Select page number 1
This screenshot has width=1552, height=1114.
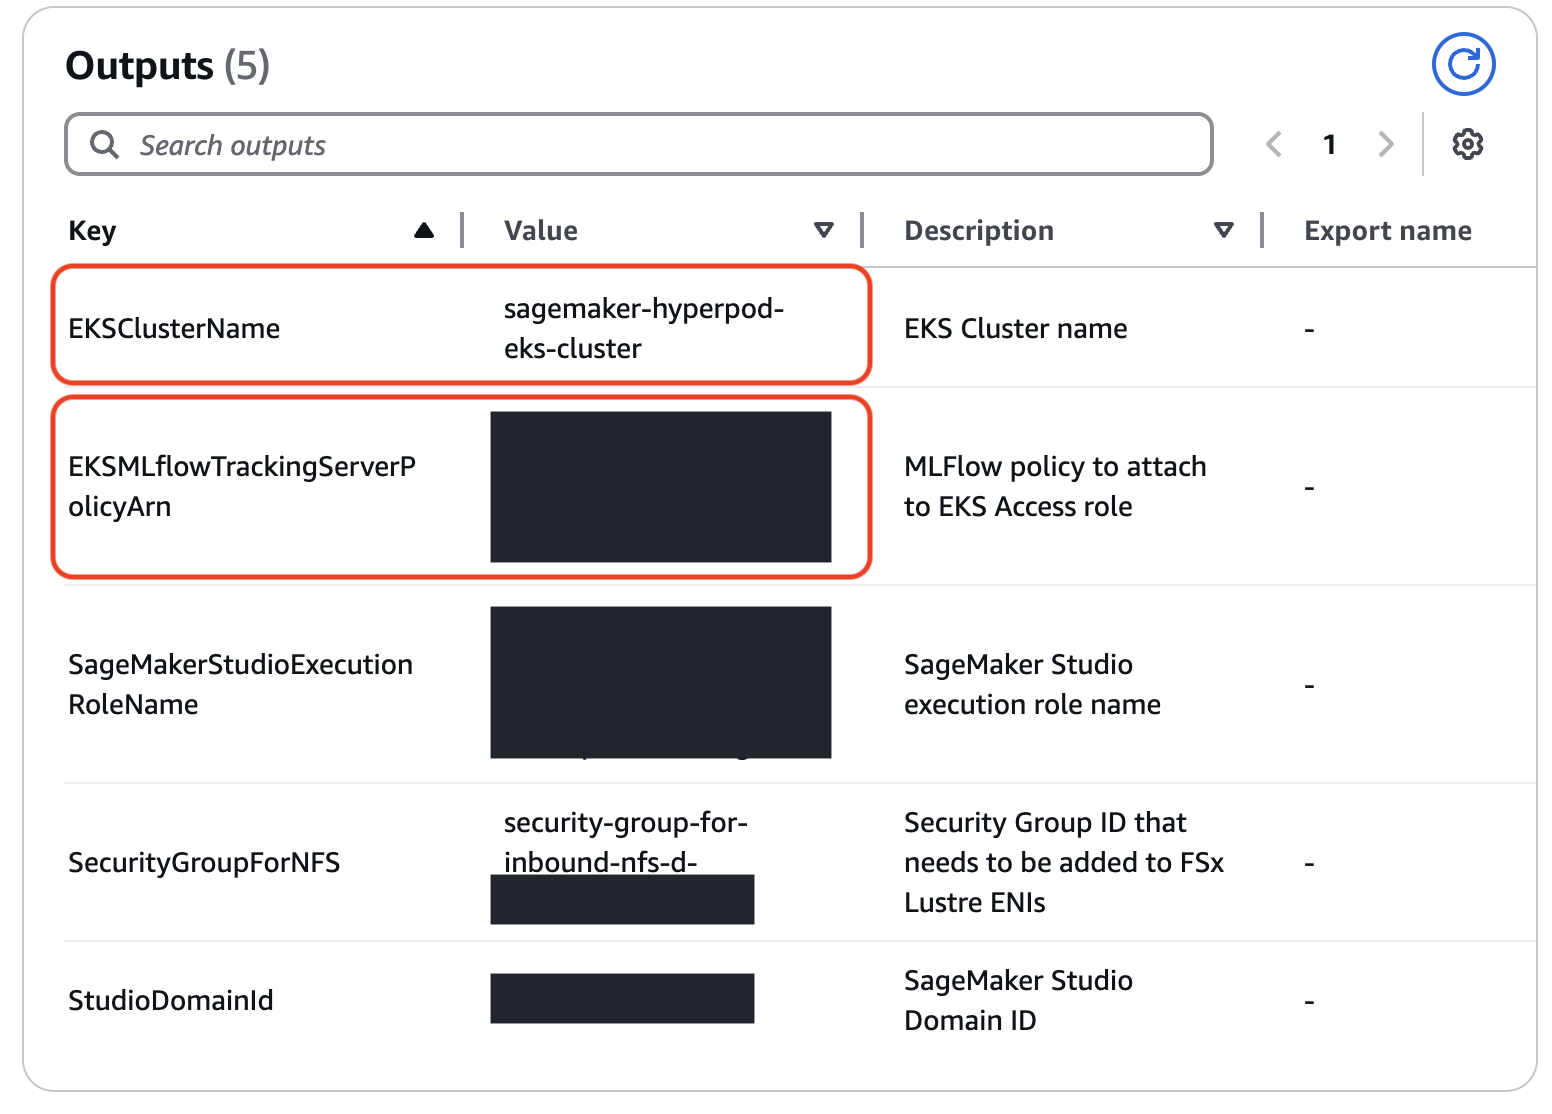(x=1329, y=145)
